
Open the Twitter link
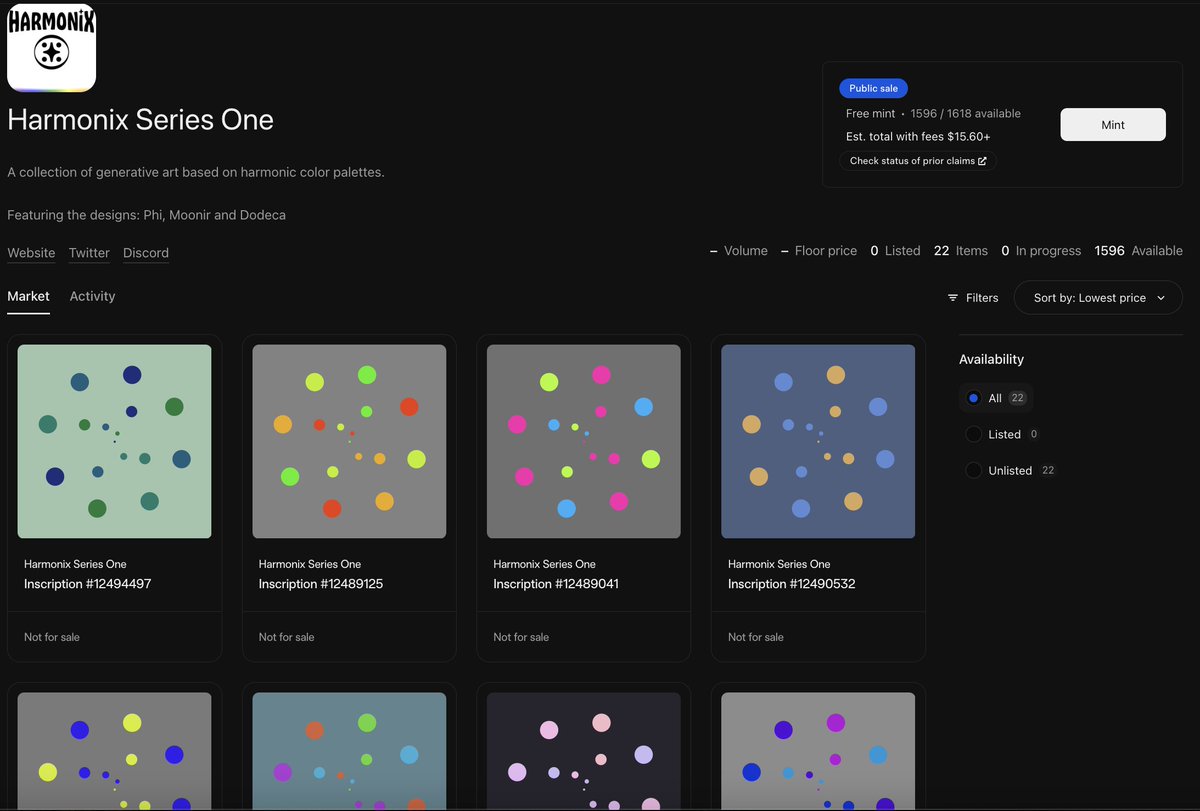point(89,253)
